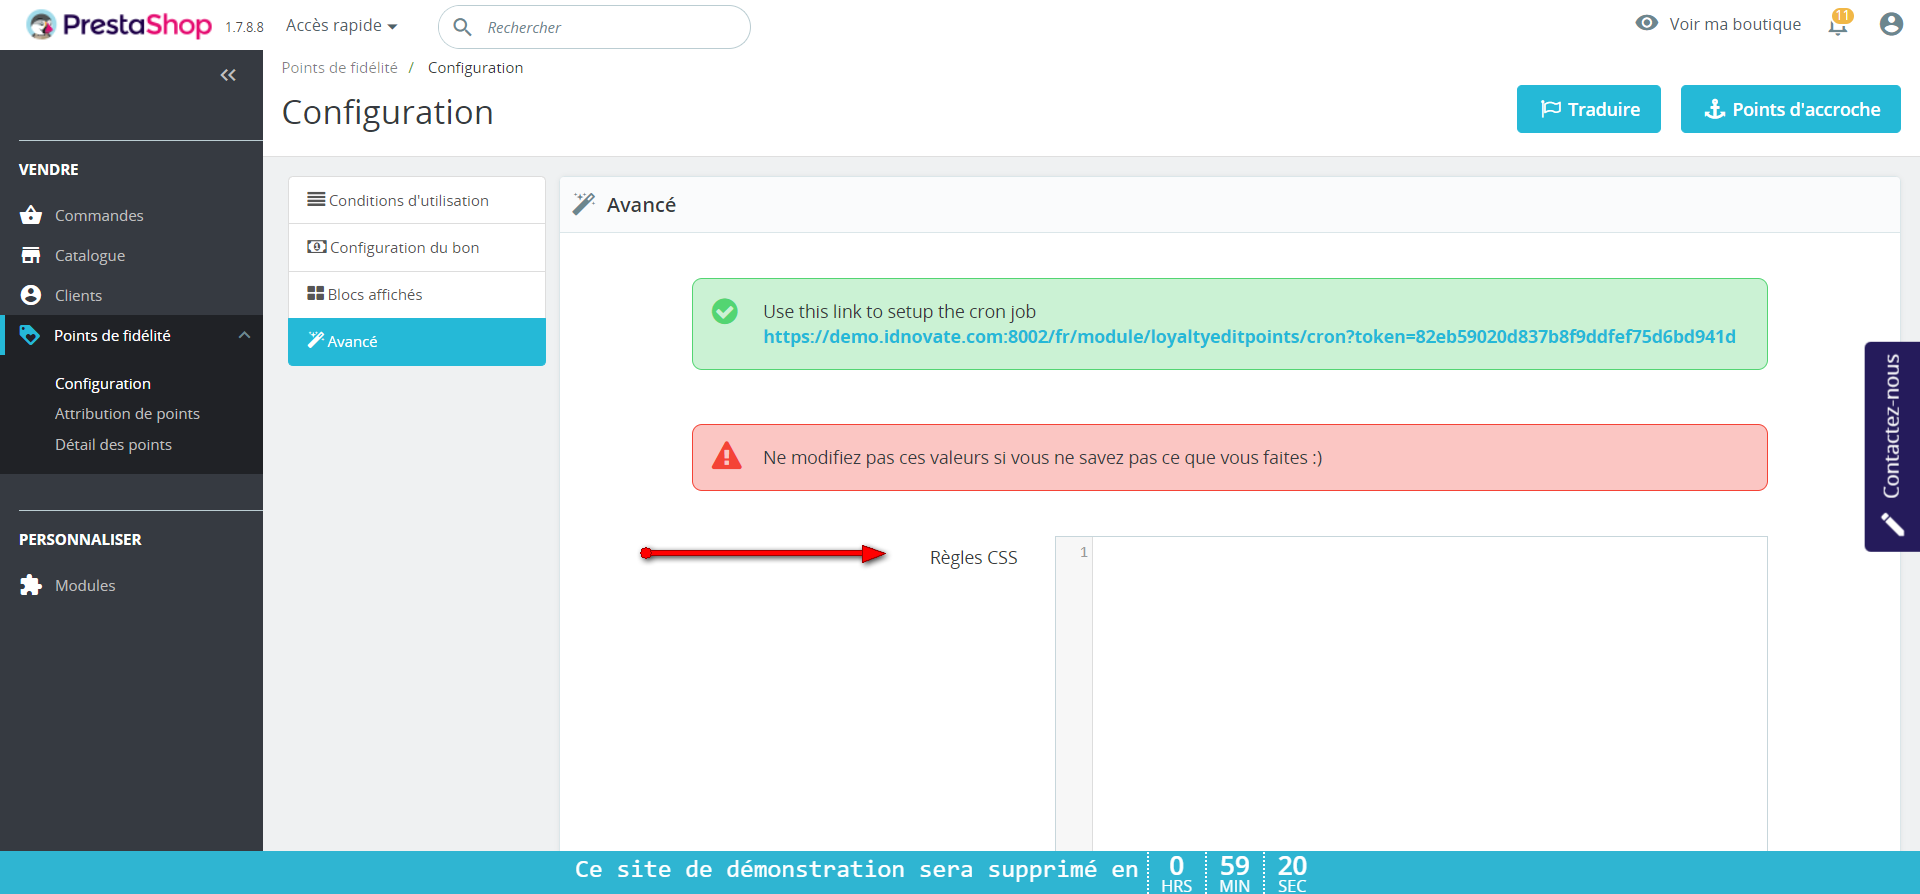Focus the Rechercher search field

click(594, 27)
